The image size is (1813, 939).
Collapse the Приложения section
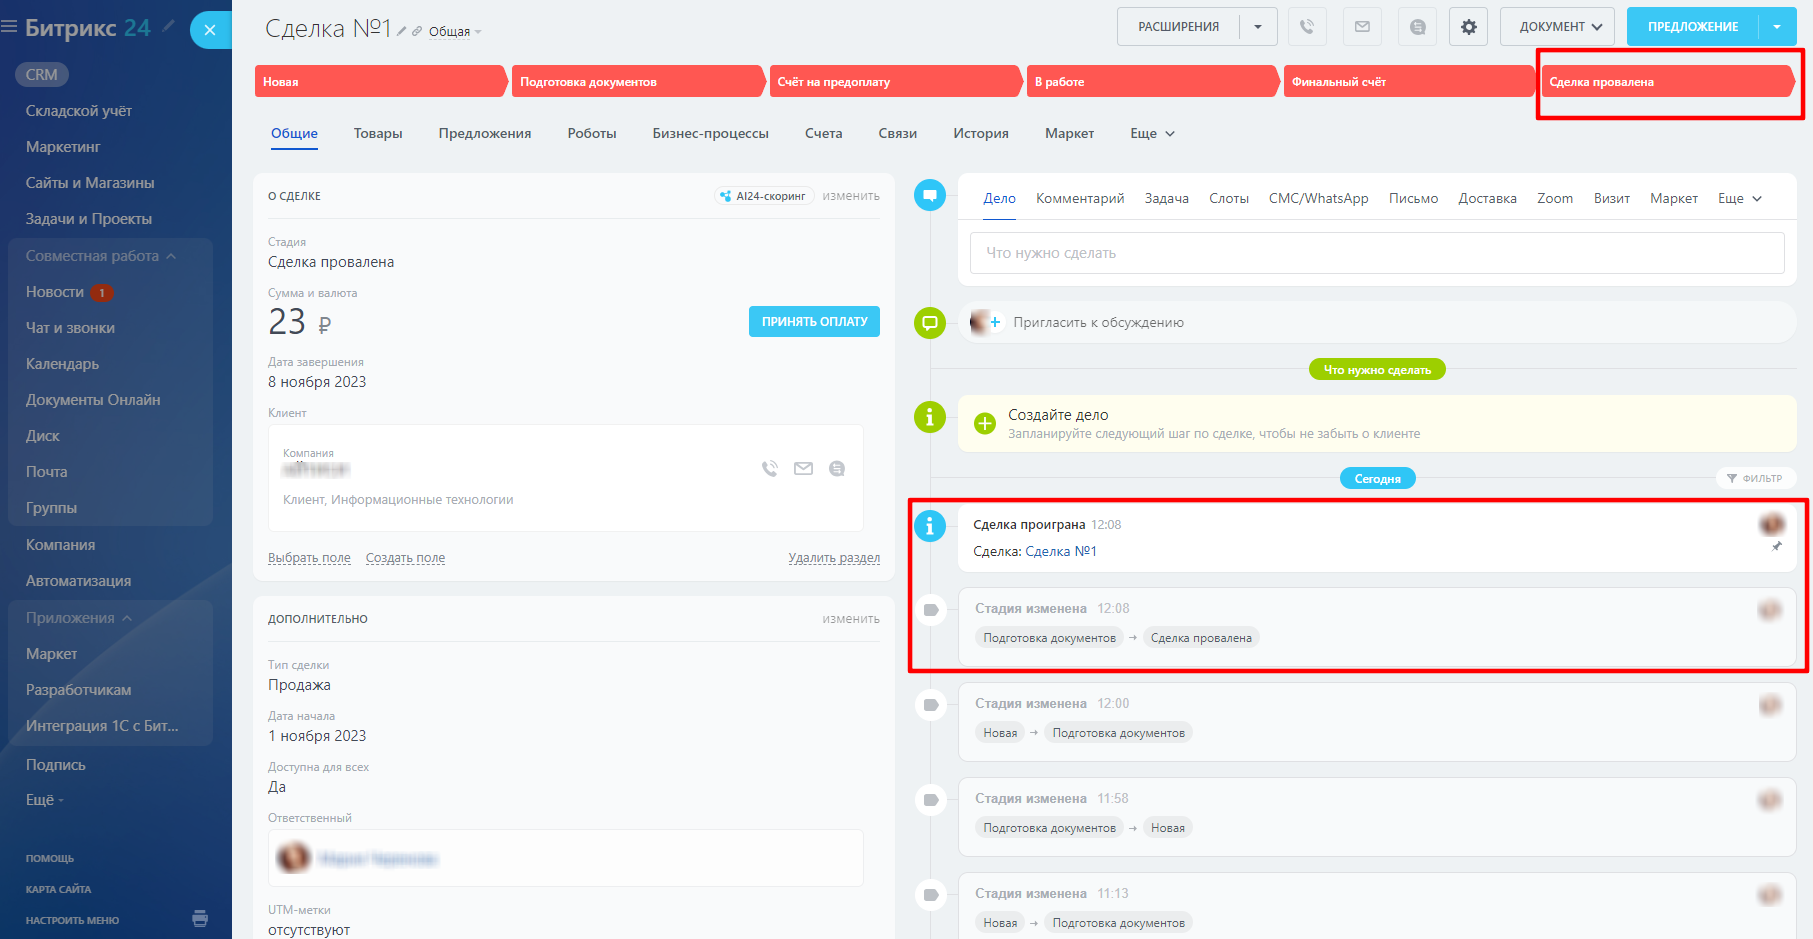(79, 618)
